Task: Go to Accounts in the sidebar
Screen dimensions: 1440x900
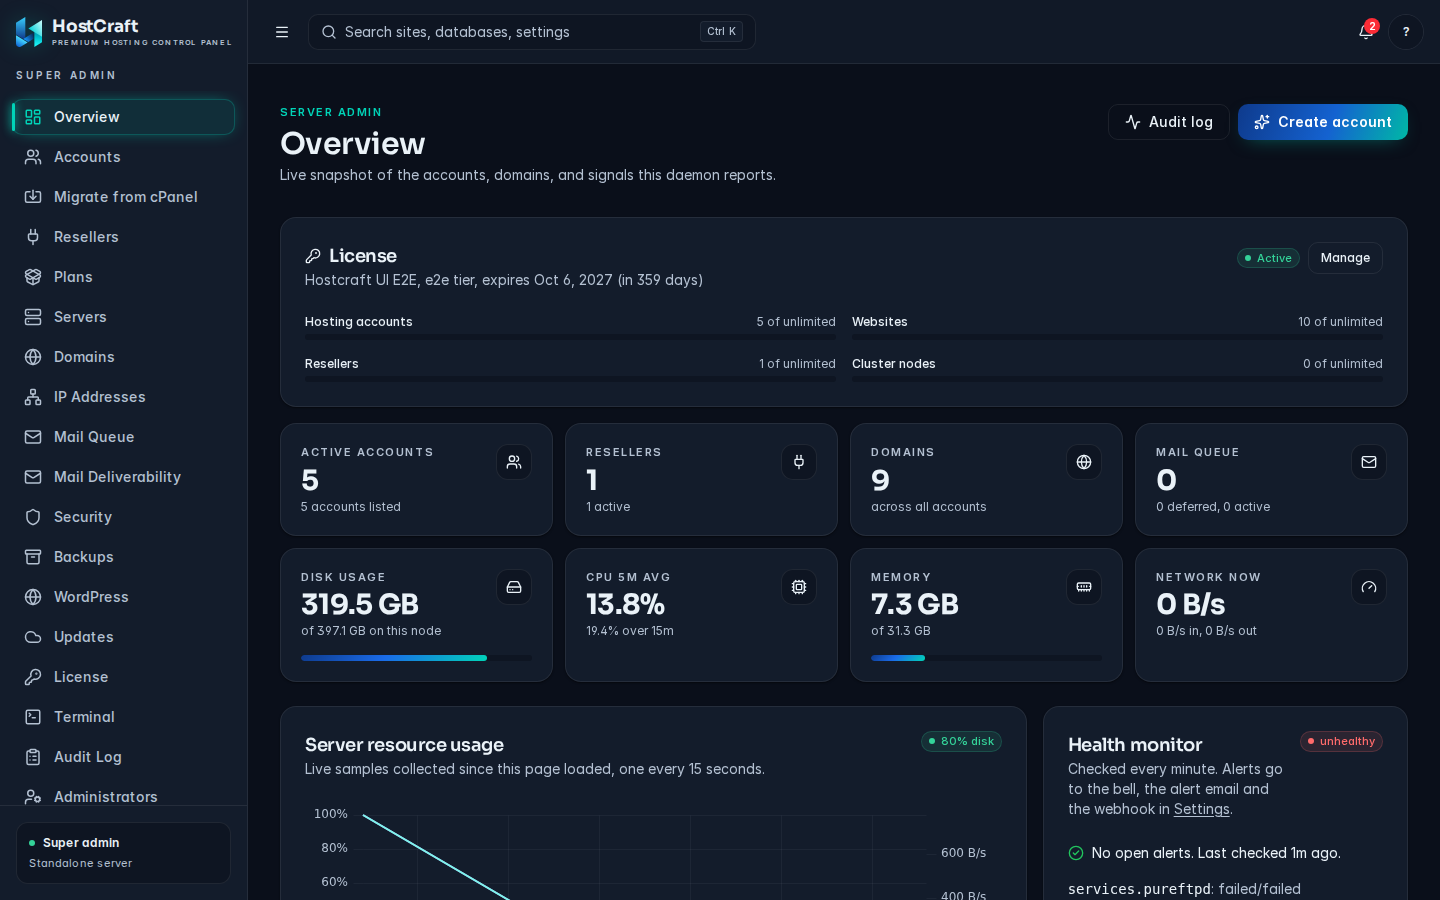Action: pyautogui.click(x=123, y=157)
